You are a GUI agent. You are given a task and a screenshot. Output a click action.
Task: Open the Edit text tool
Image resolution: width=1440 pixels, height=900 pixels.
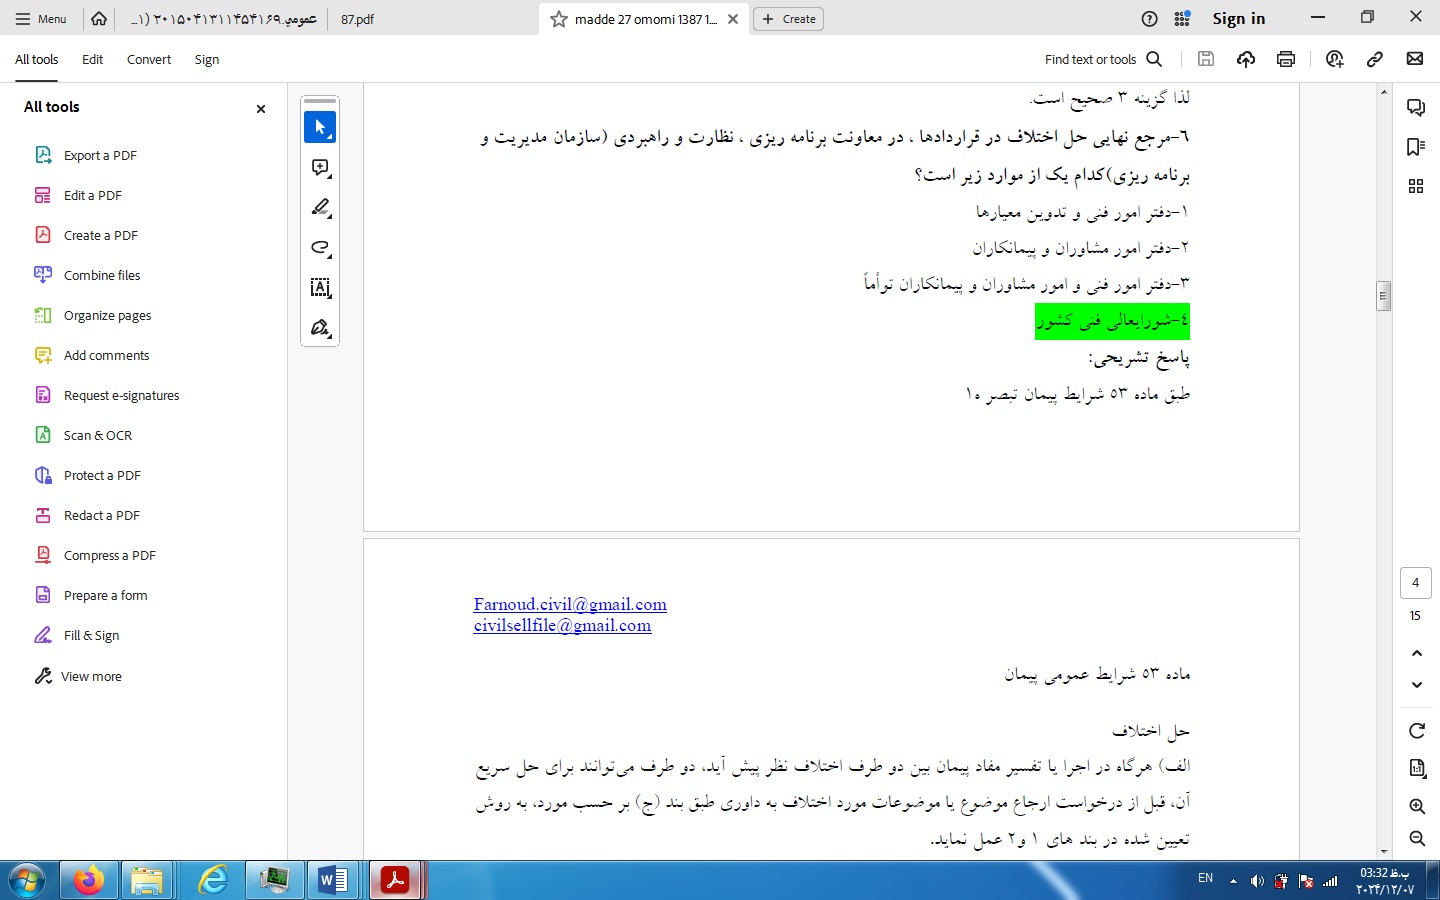tap(320, 287)
